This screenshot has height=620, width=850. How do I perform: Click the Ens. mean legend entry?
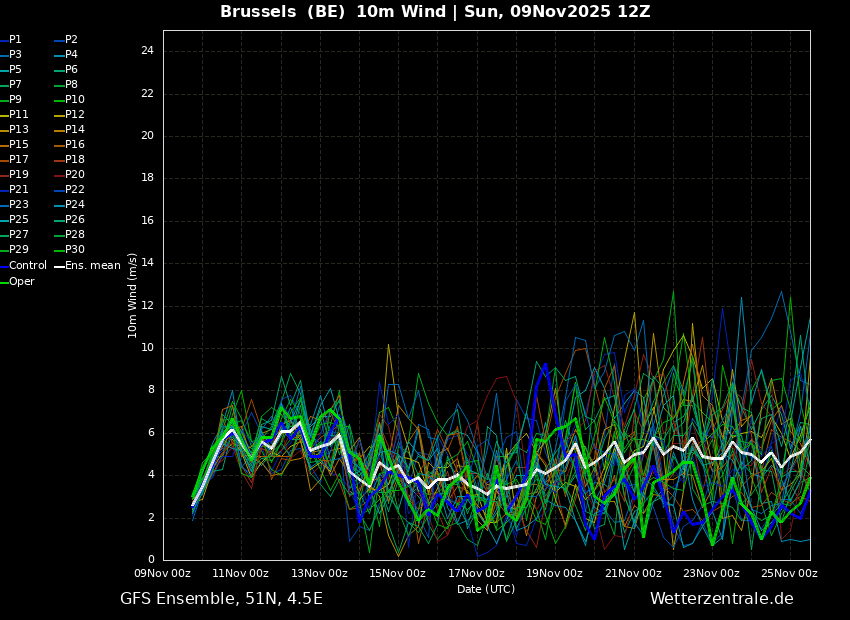tap(87, 266)
